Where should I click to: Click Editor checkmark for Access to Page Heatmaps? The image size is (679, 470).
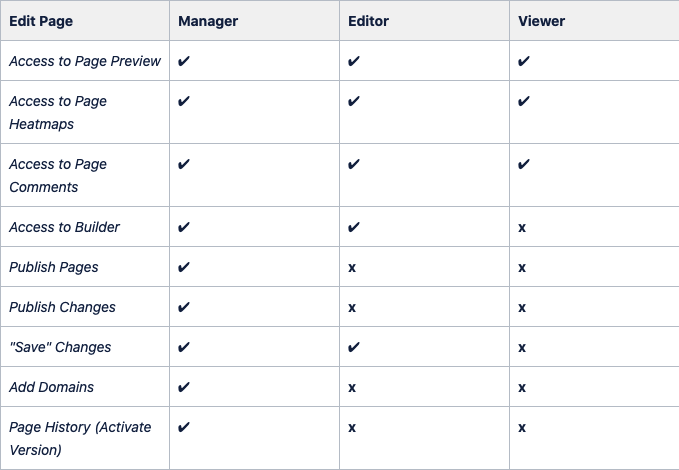pos(354,101)
